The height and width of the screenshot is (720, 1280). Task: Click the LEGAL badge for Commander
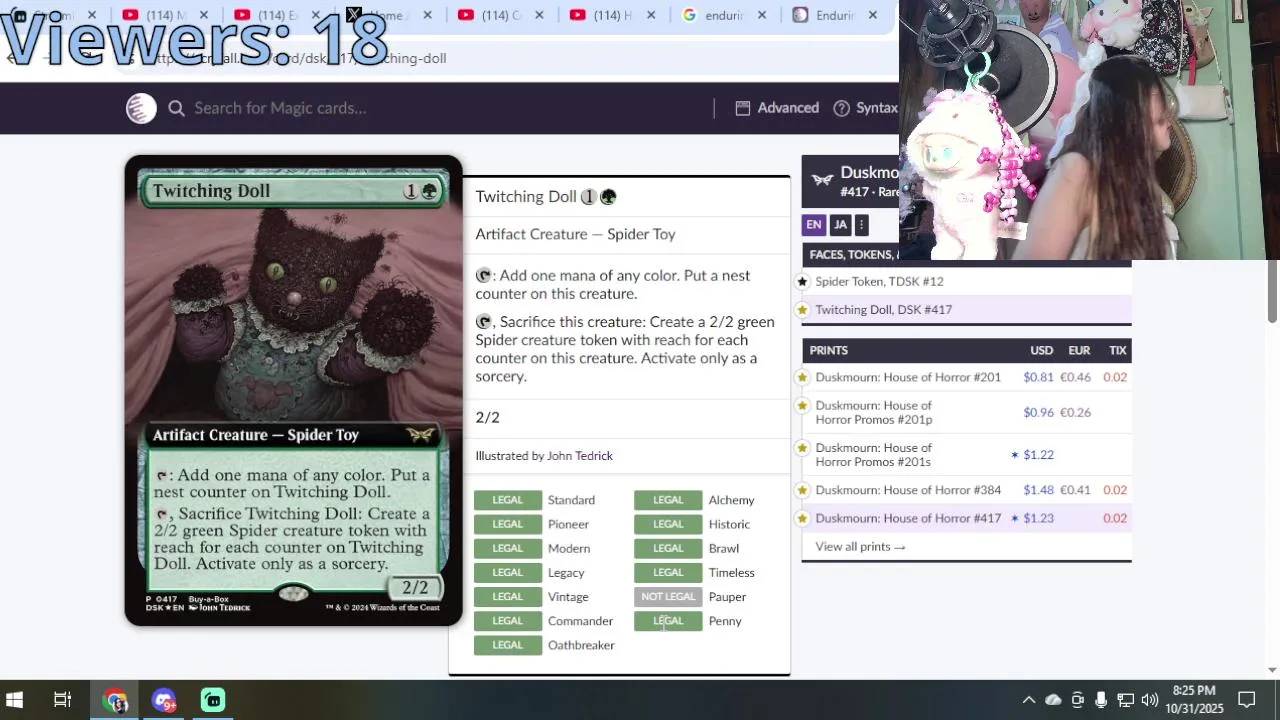click(x=507, y=621)
